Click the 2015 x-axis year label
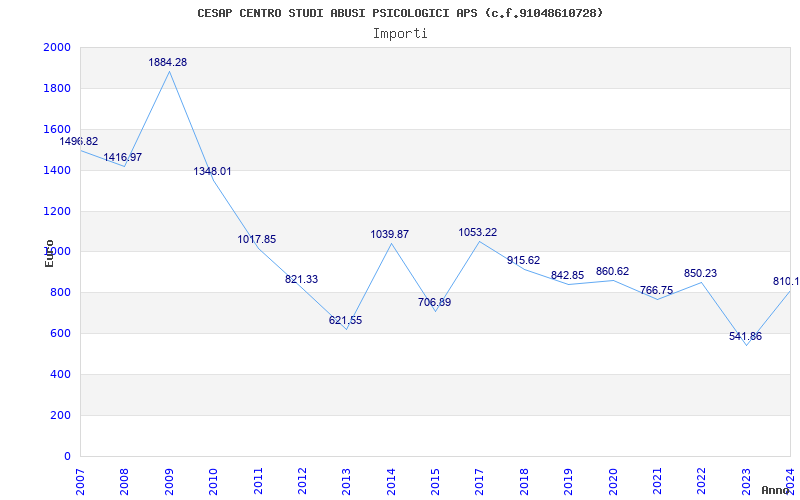This screenshot has height=500, width=800. tap(435, 481)
